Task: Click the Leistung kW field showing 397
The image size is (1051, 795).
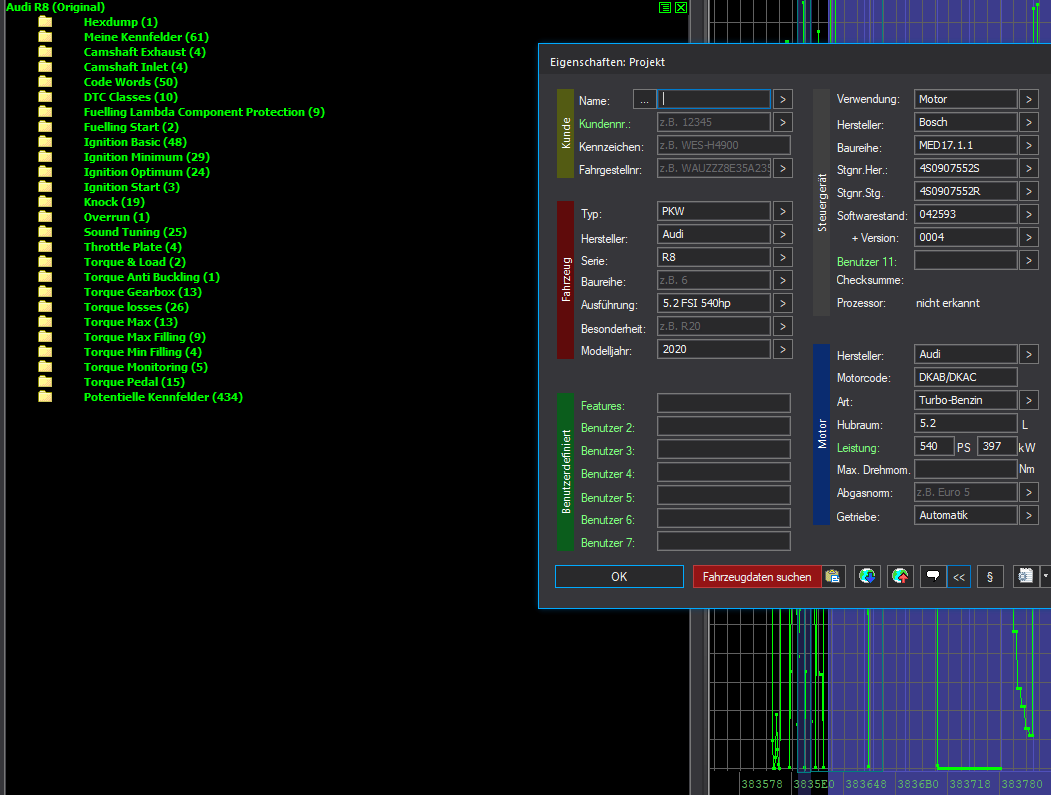Action: pyautogui.click(x=997, y=446)
